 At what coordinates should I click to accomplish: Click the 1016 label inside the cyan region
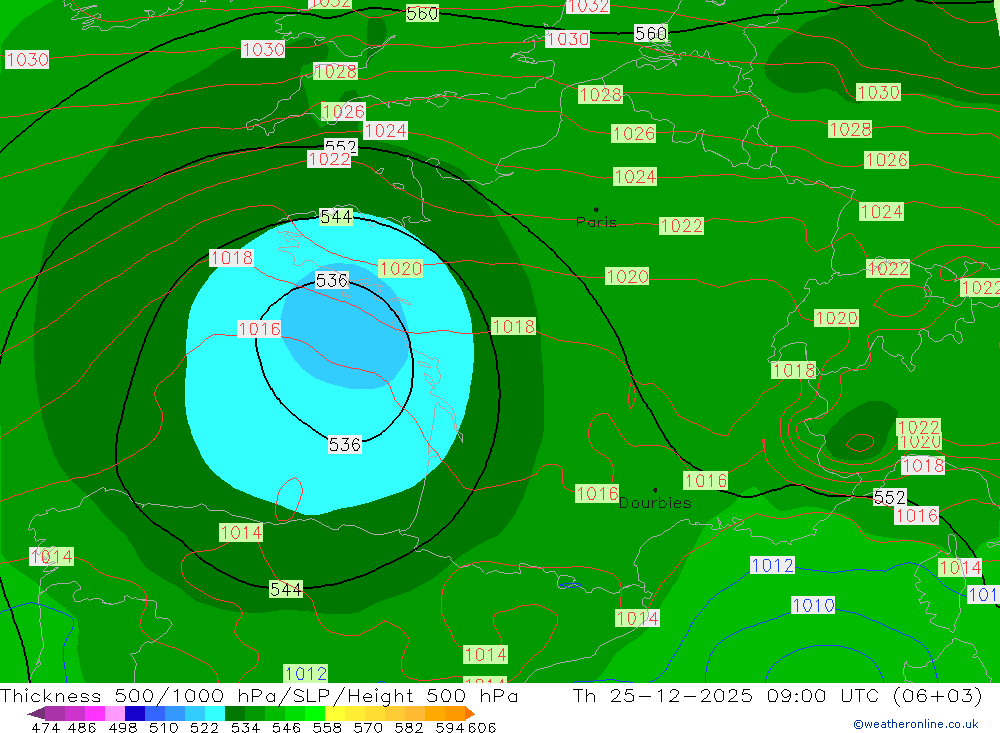pos(259,329)
